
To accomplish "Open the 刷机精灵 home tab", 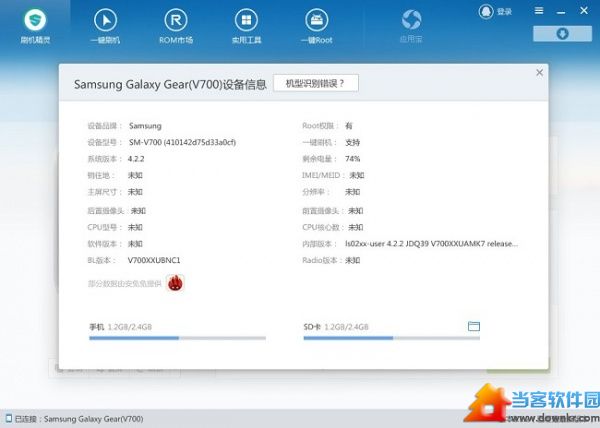I will (35, 26).
